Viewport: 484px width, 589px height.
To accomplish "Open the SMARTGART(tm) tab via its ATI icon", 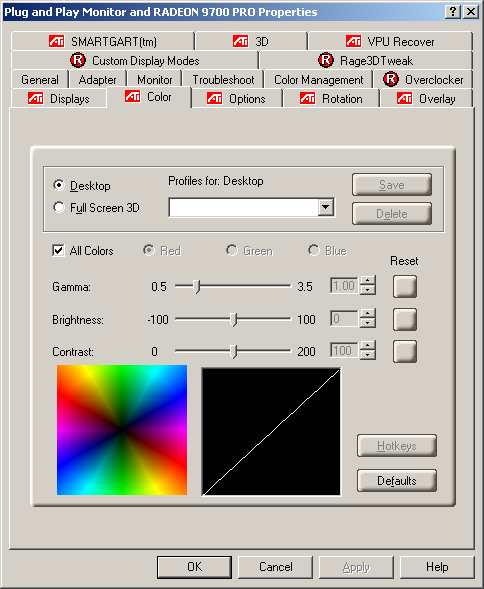I will tap(56, 41).
